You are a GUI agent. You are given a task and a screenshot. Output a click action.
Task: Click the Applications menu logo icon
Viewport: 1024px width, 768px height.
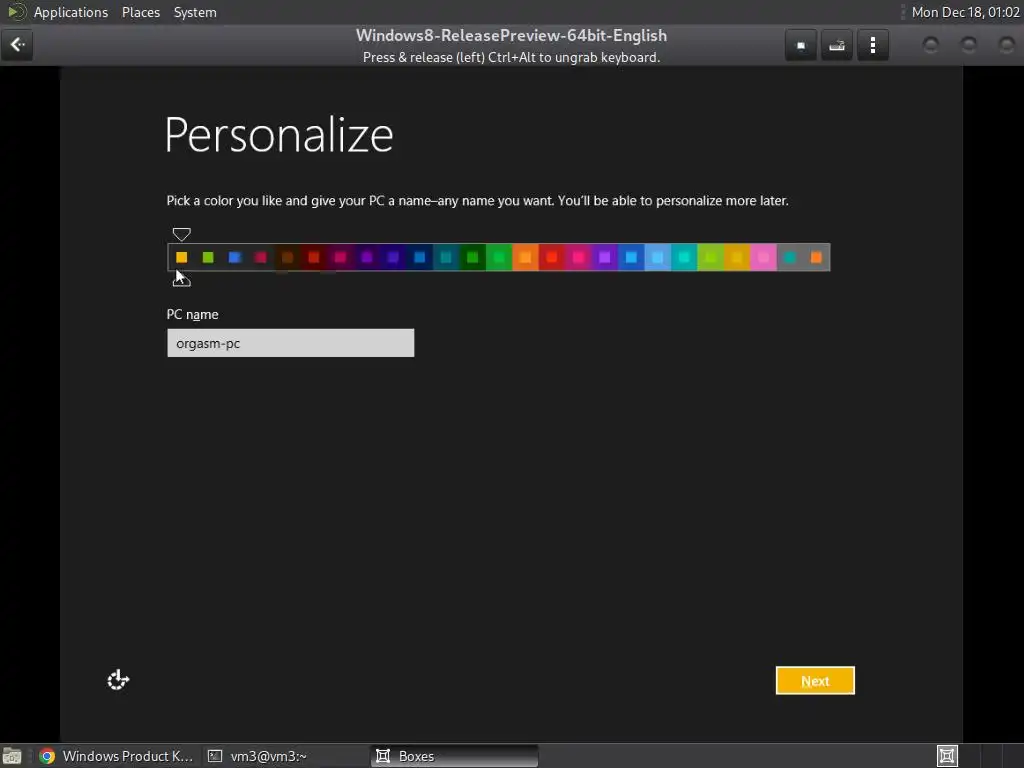point(16,12)
